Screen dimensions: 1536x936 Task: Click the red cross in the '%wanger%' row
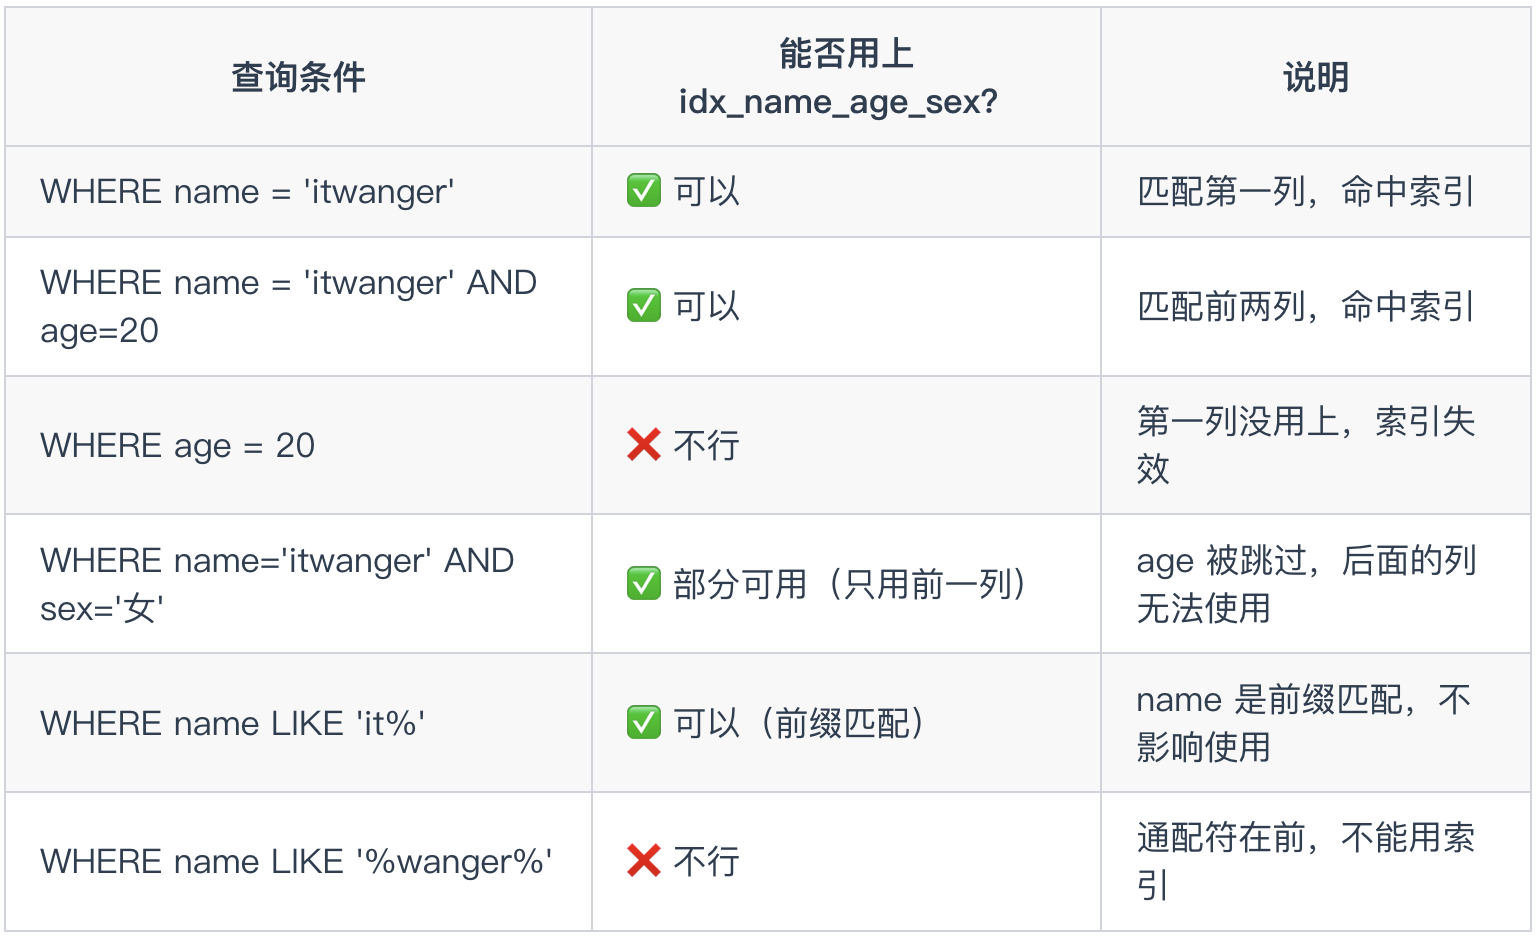tap(644, 861)
